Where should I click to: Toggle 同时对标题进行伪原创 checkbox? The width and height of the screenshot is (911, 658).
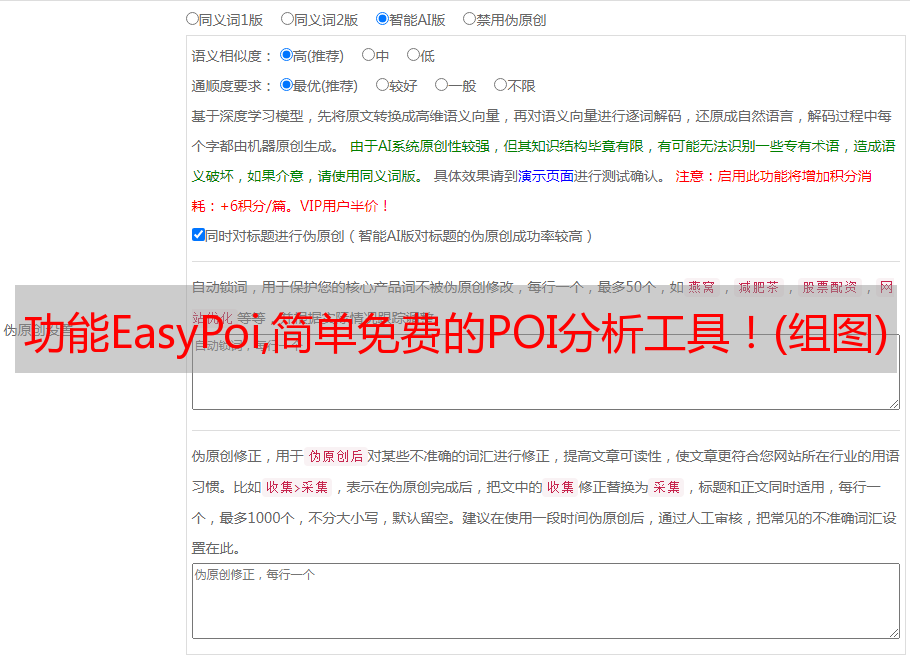[198, 235]
